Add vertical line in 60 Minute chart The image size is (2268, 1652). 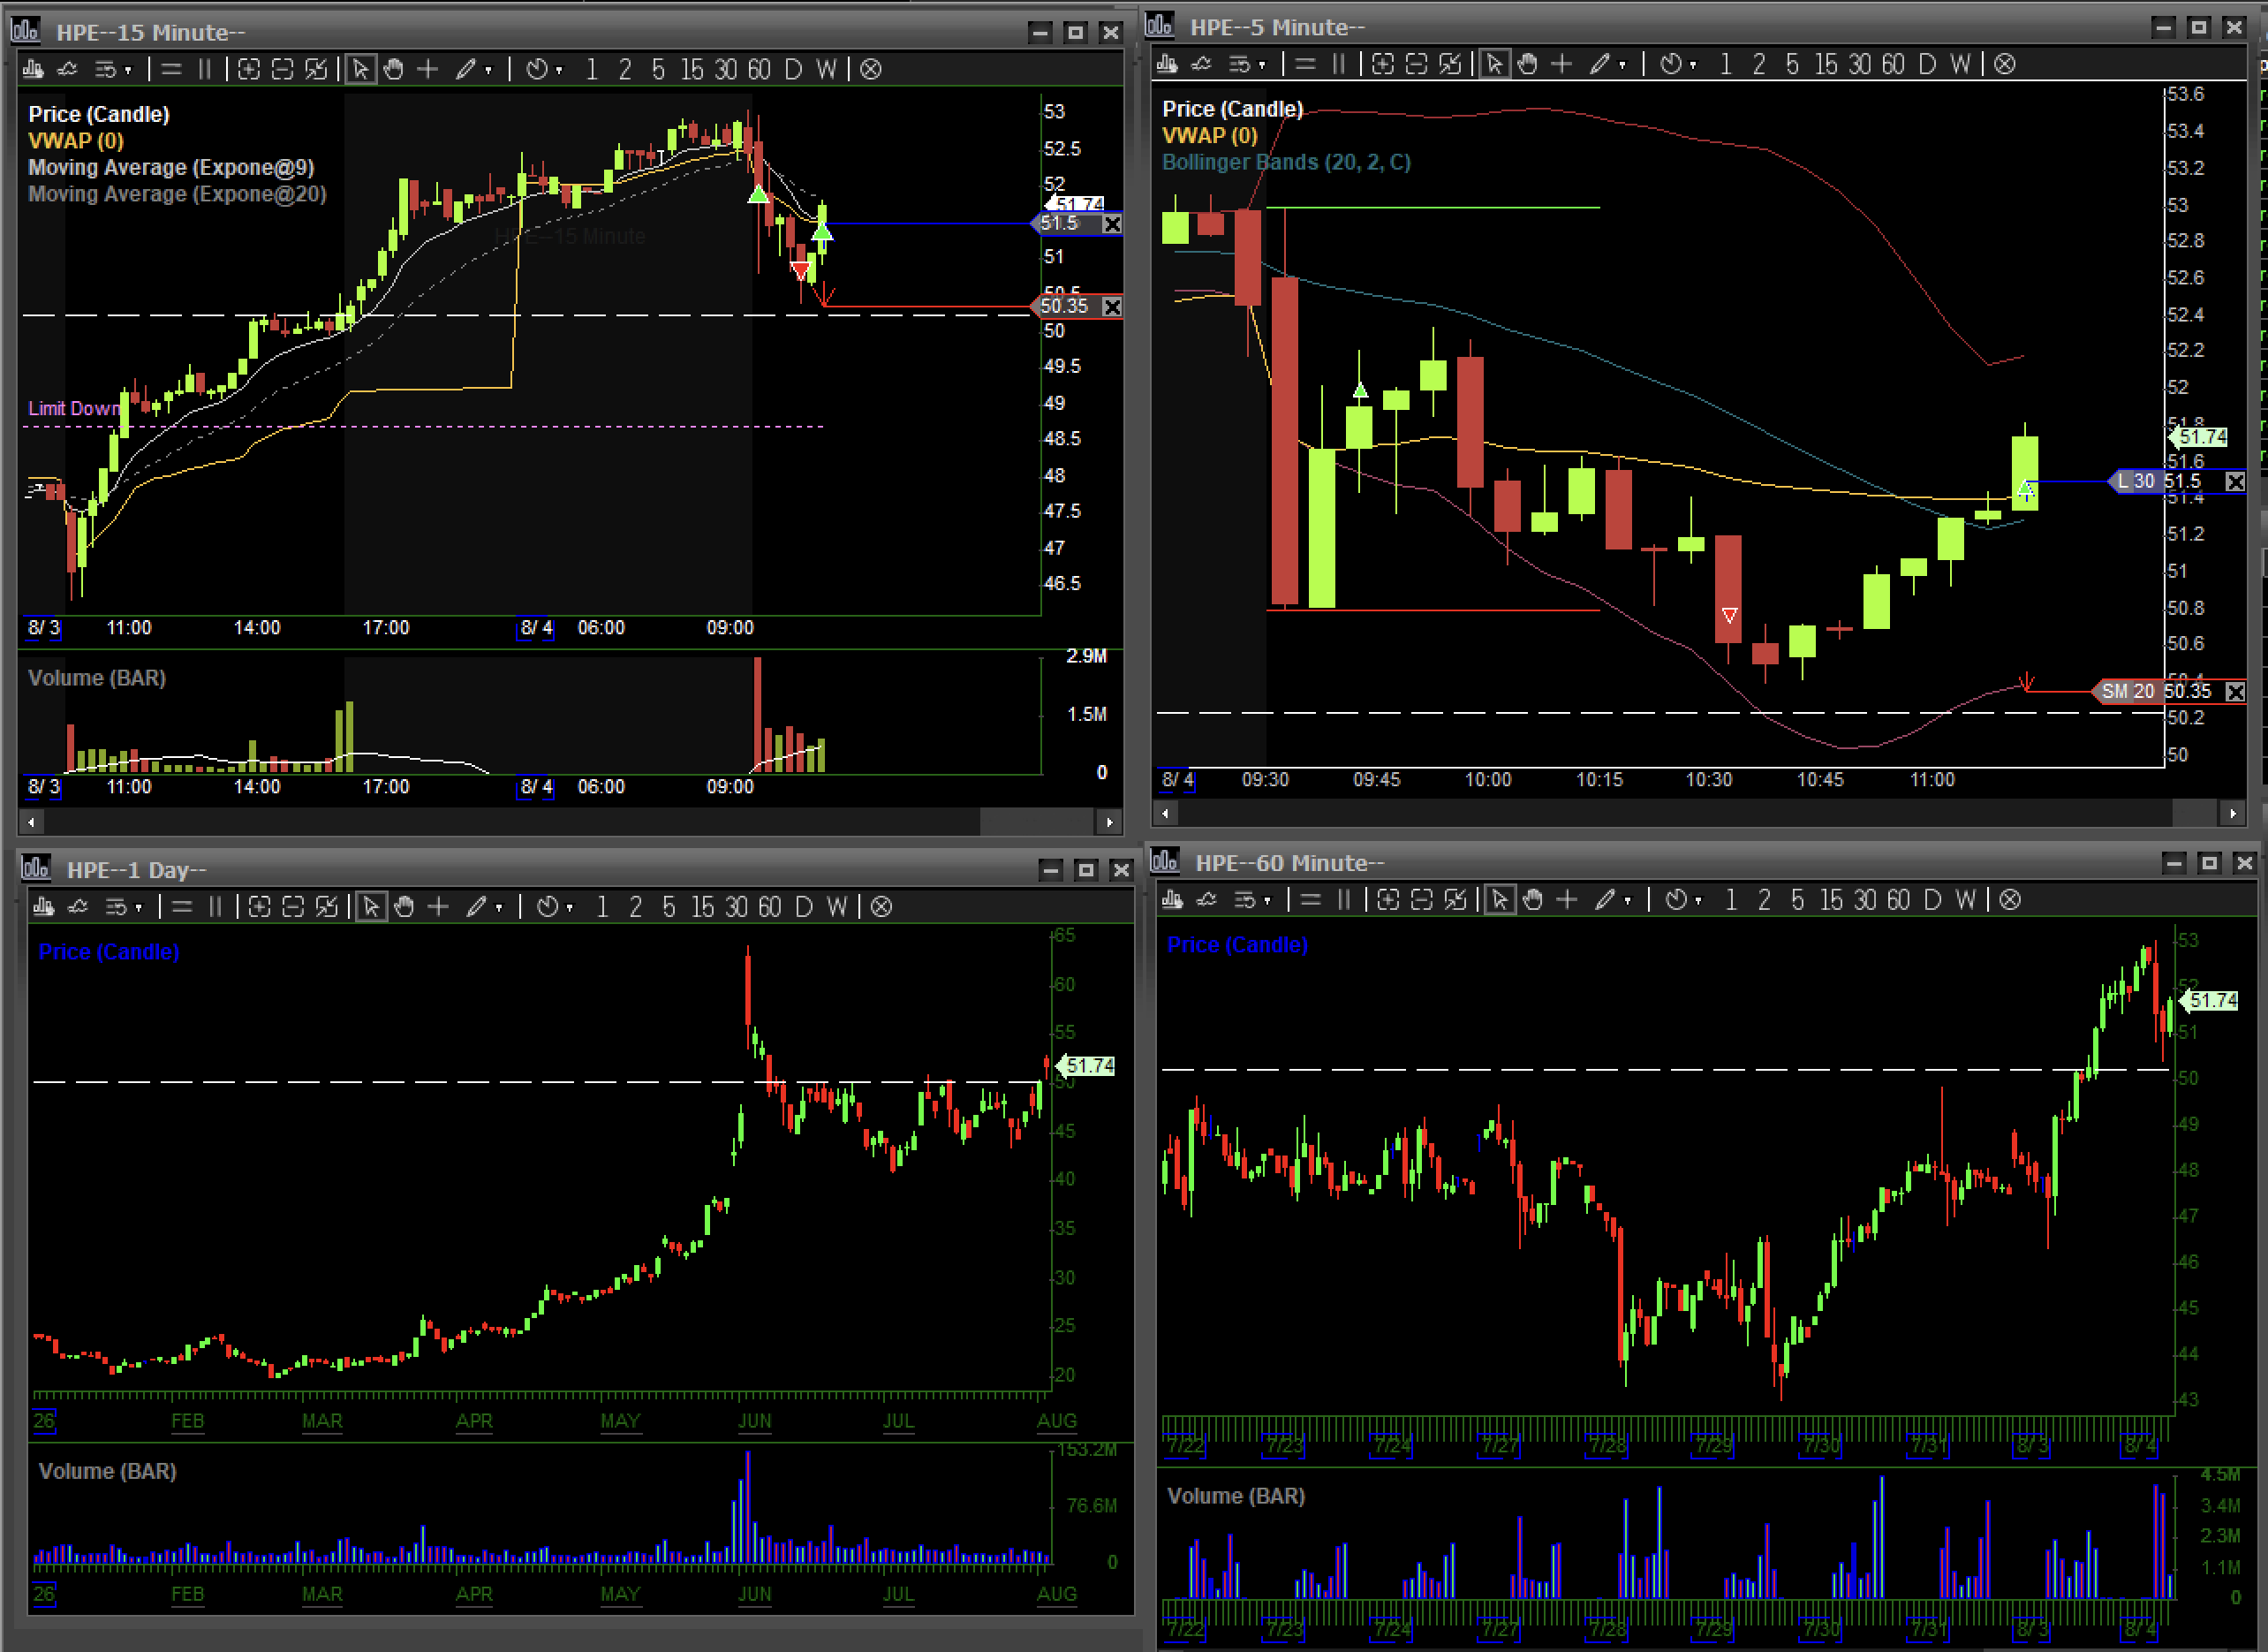(1344, 900)
